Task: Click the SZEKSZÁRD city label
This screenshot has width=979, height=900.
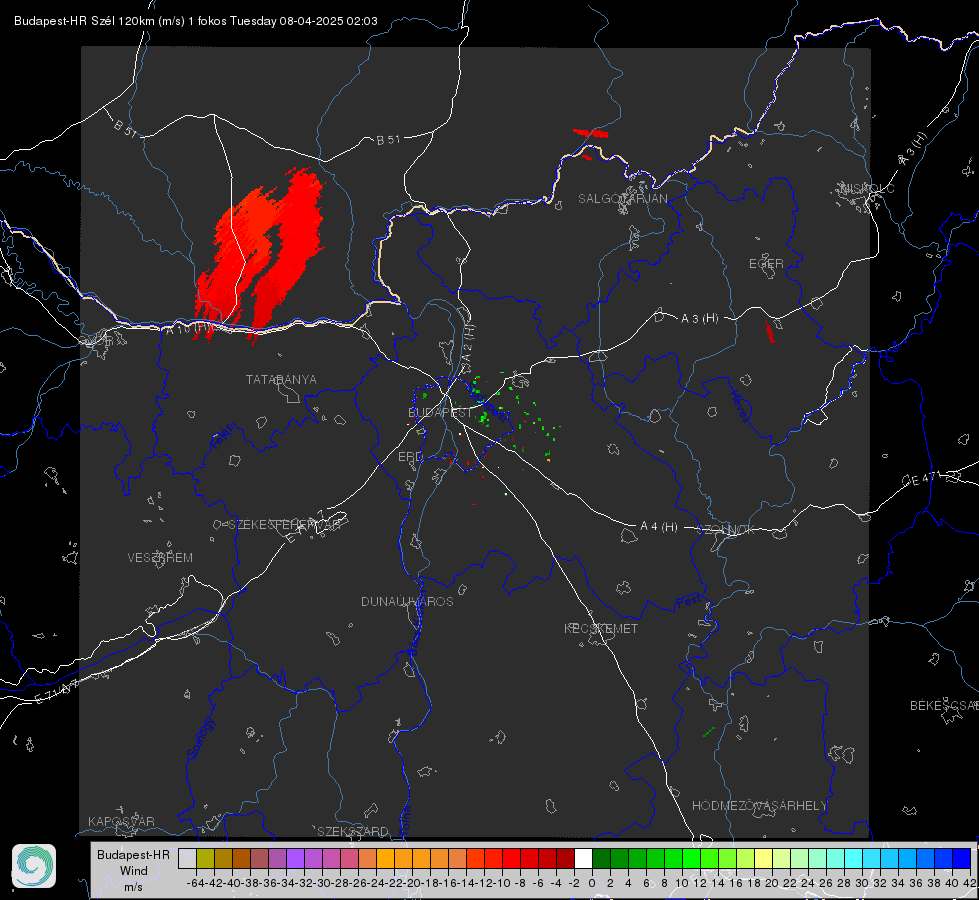Action: point(353,831)
